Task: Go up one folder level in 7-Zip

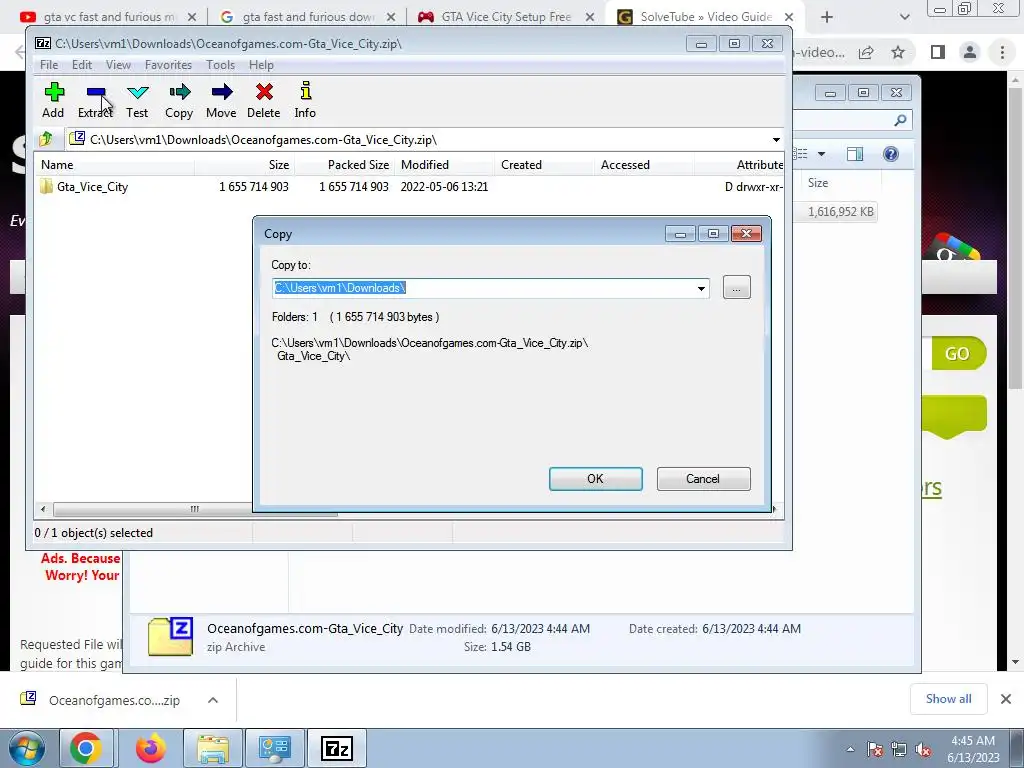Action: (46, 139)
